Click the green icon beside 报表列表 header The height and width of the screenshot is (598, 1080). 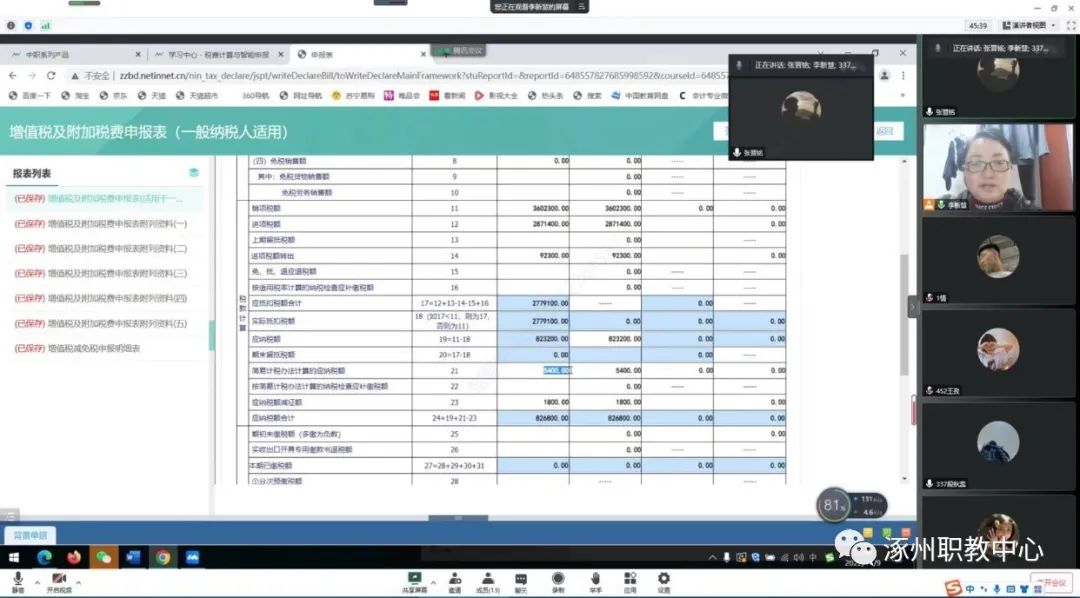[x=194, y=173]
